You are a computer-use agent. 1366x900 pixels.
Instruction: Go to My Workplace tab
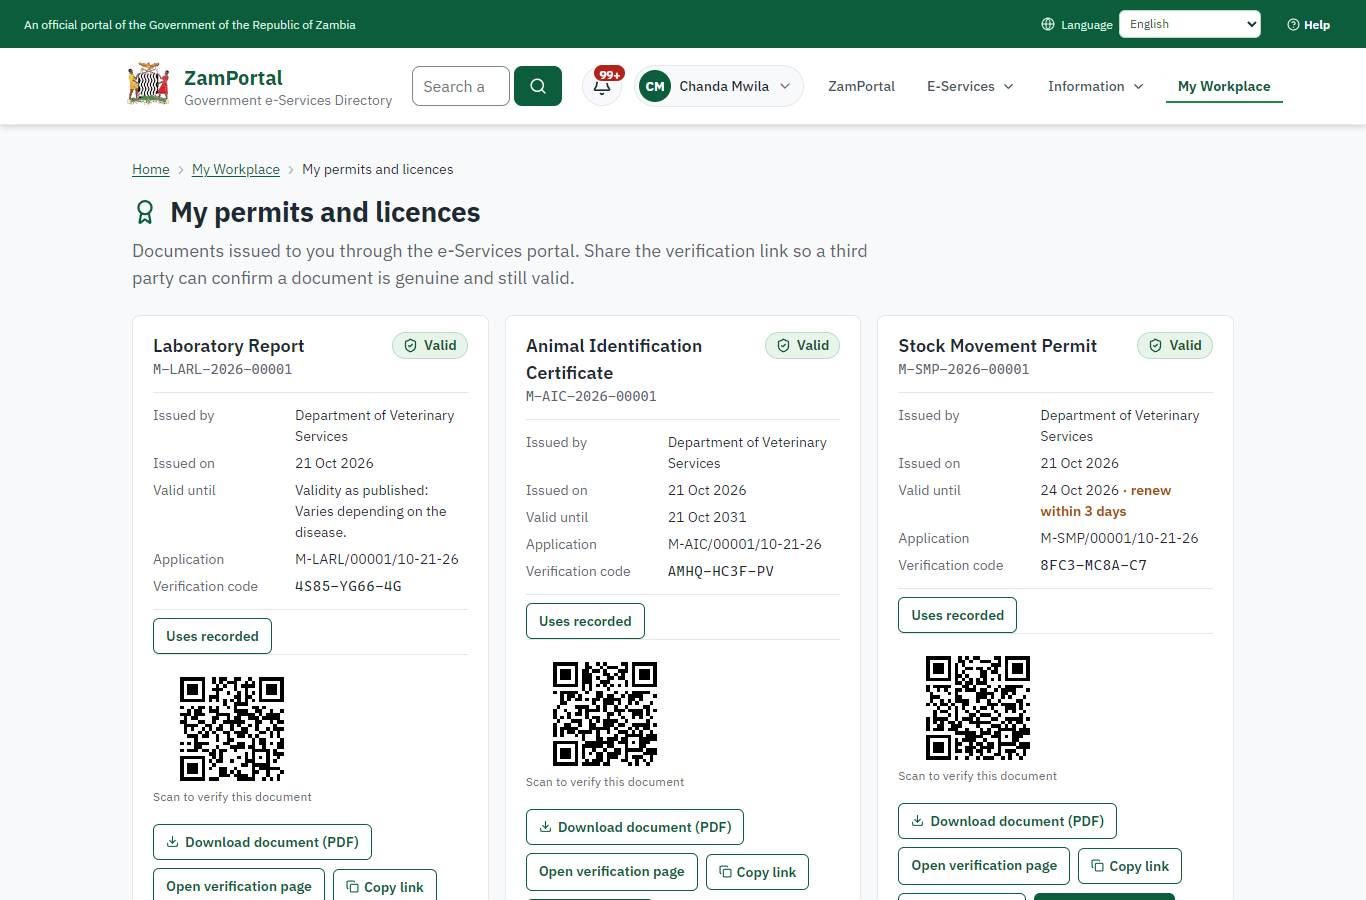coord(1224,86)
